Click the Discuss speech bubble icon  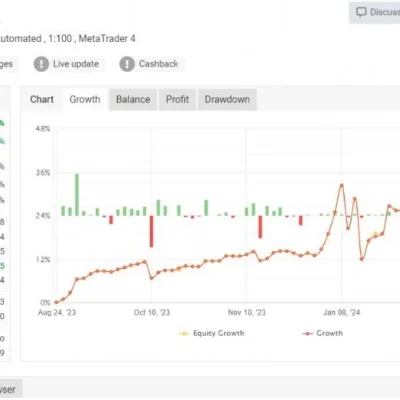[x=361, y=12]
